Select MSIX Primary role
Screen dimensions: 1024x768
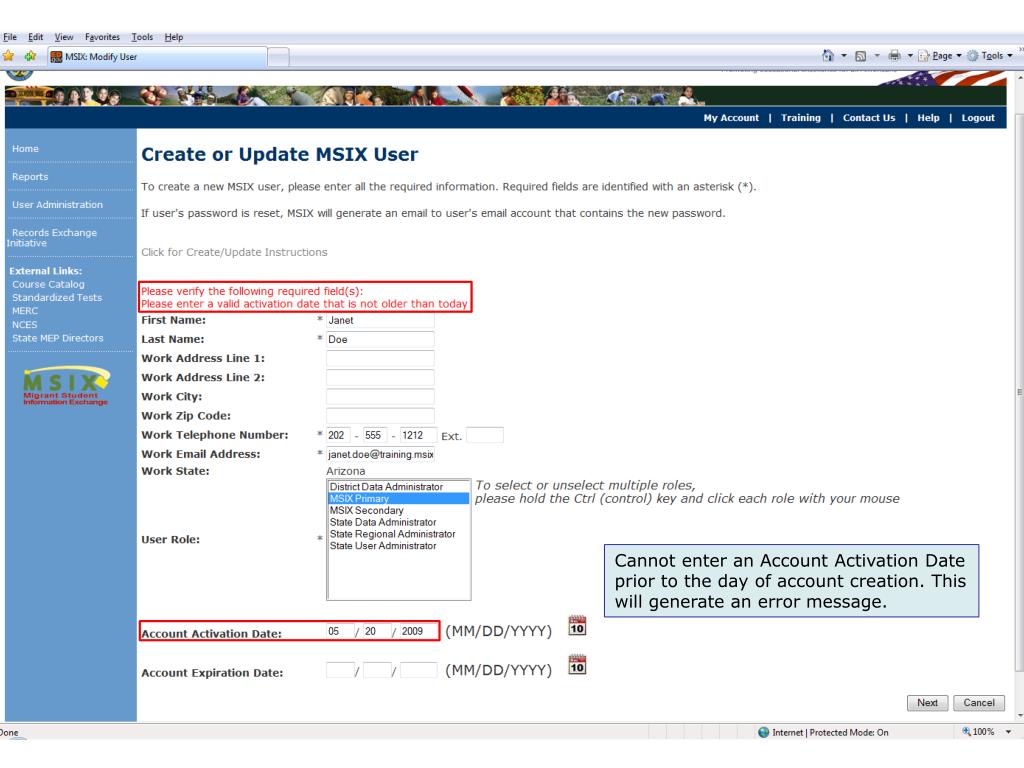(x=398, y=499)
